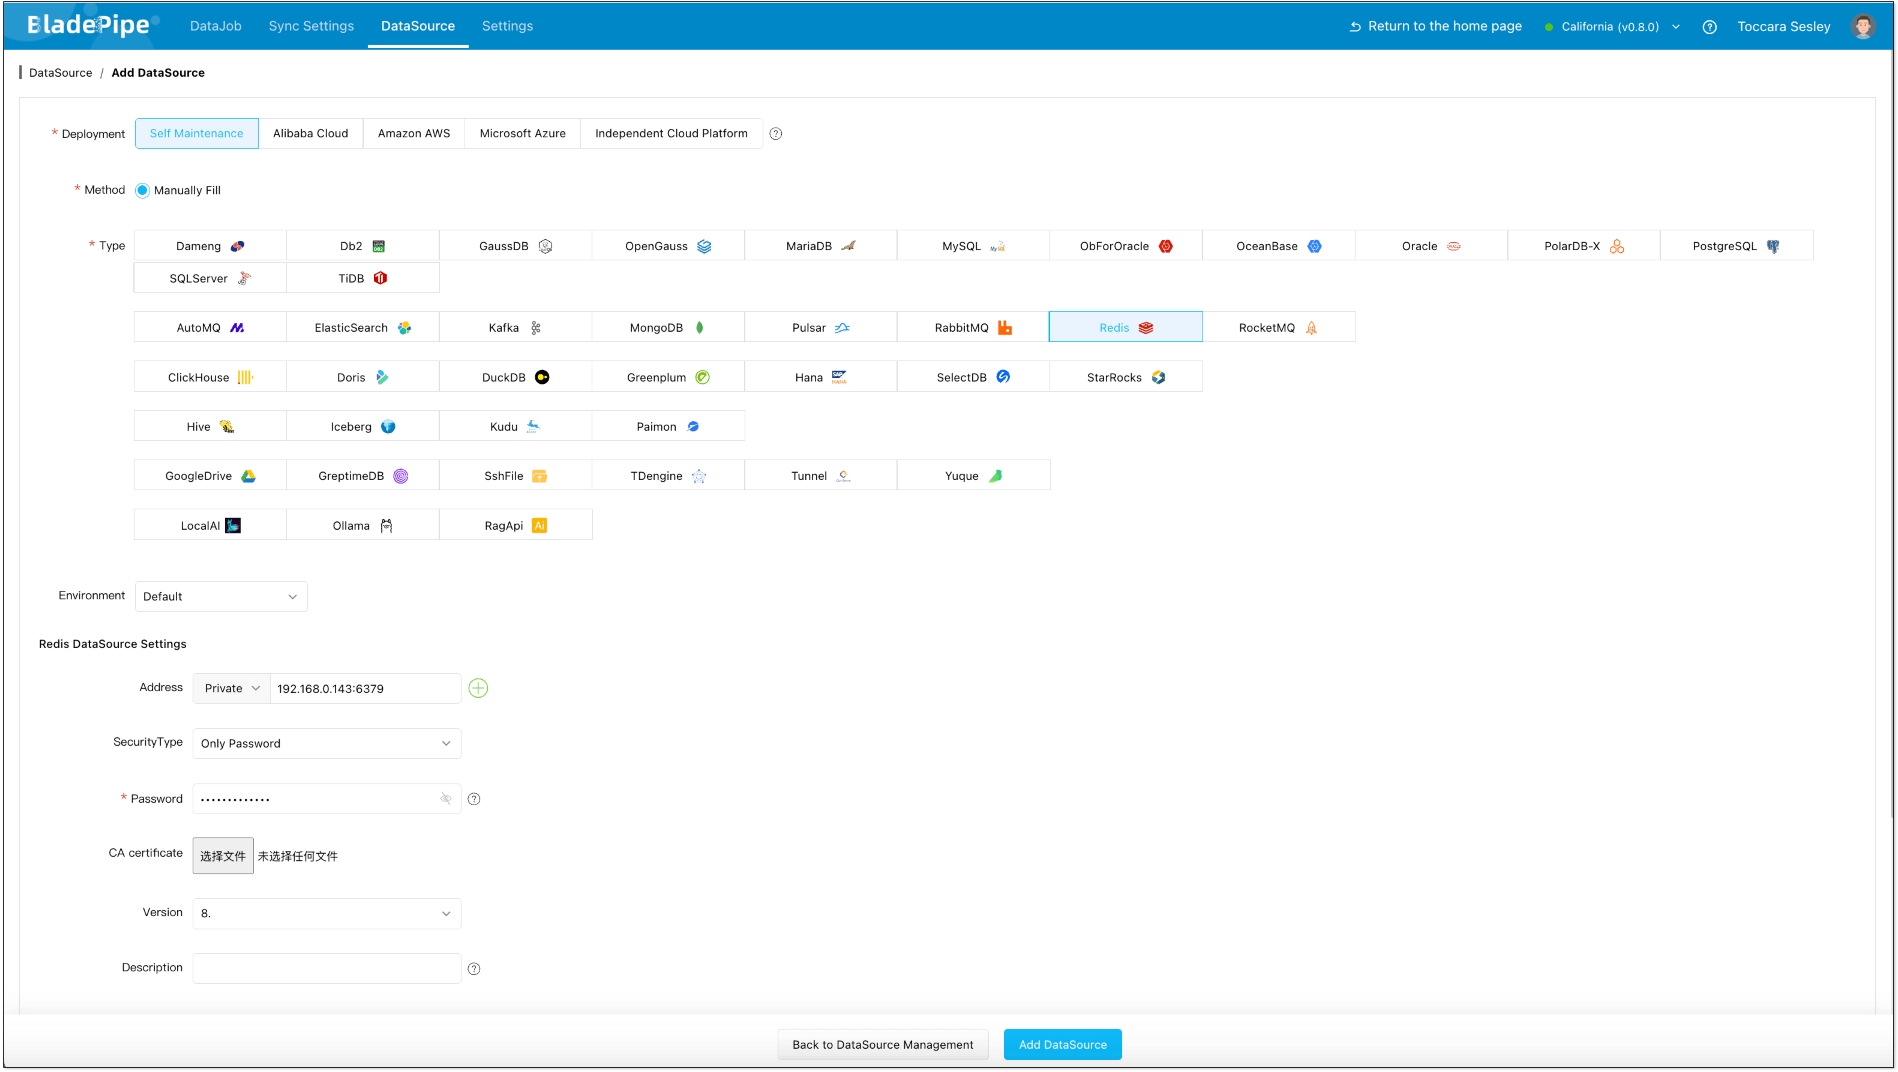Click the help icon beside Deployment options
1898x1072 pixels.
pyautogui.click(x=776, y=134)
